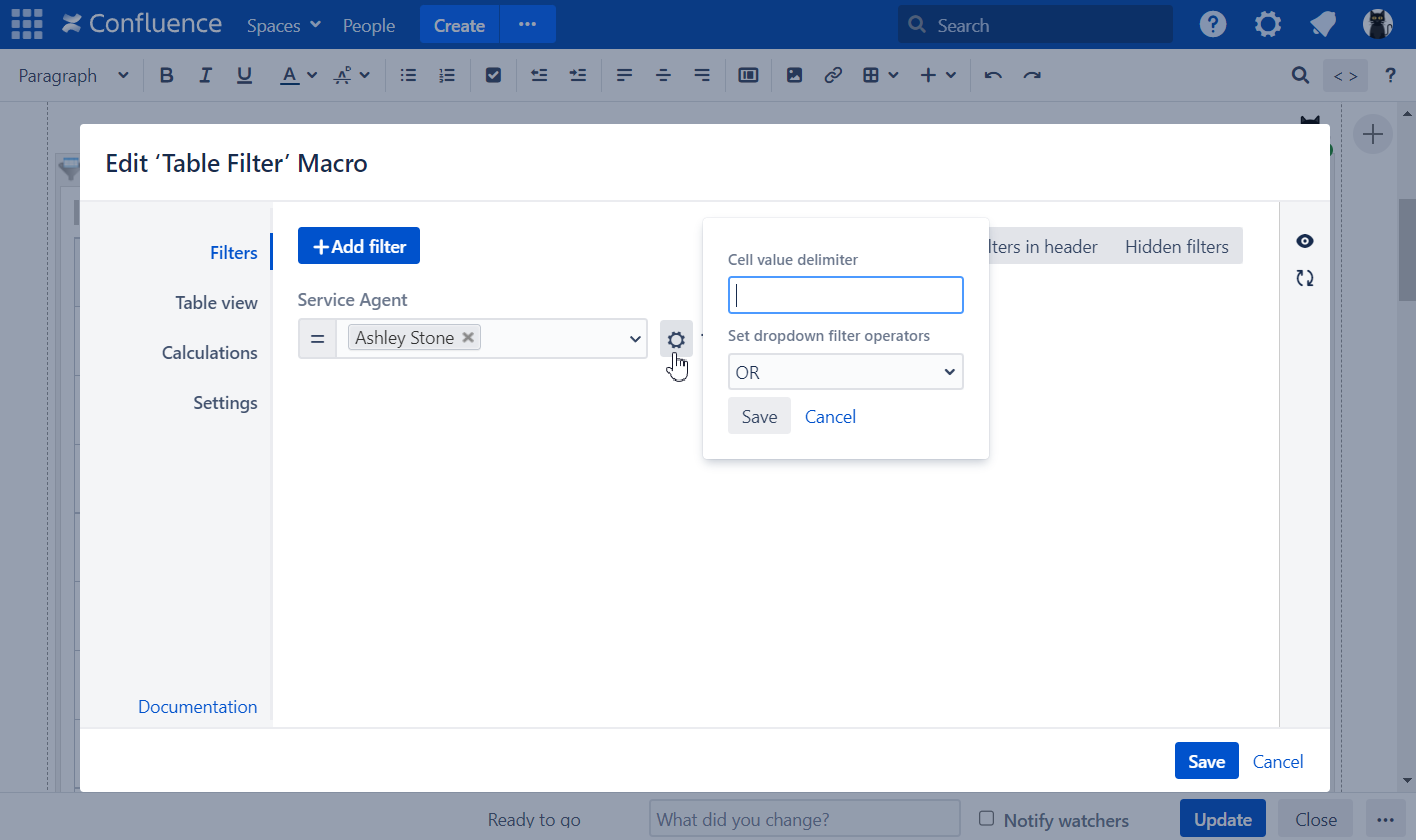Insert a link using the link icon
The height and width of the screenshot is (840, 1416).
coord(833,74)
